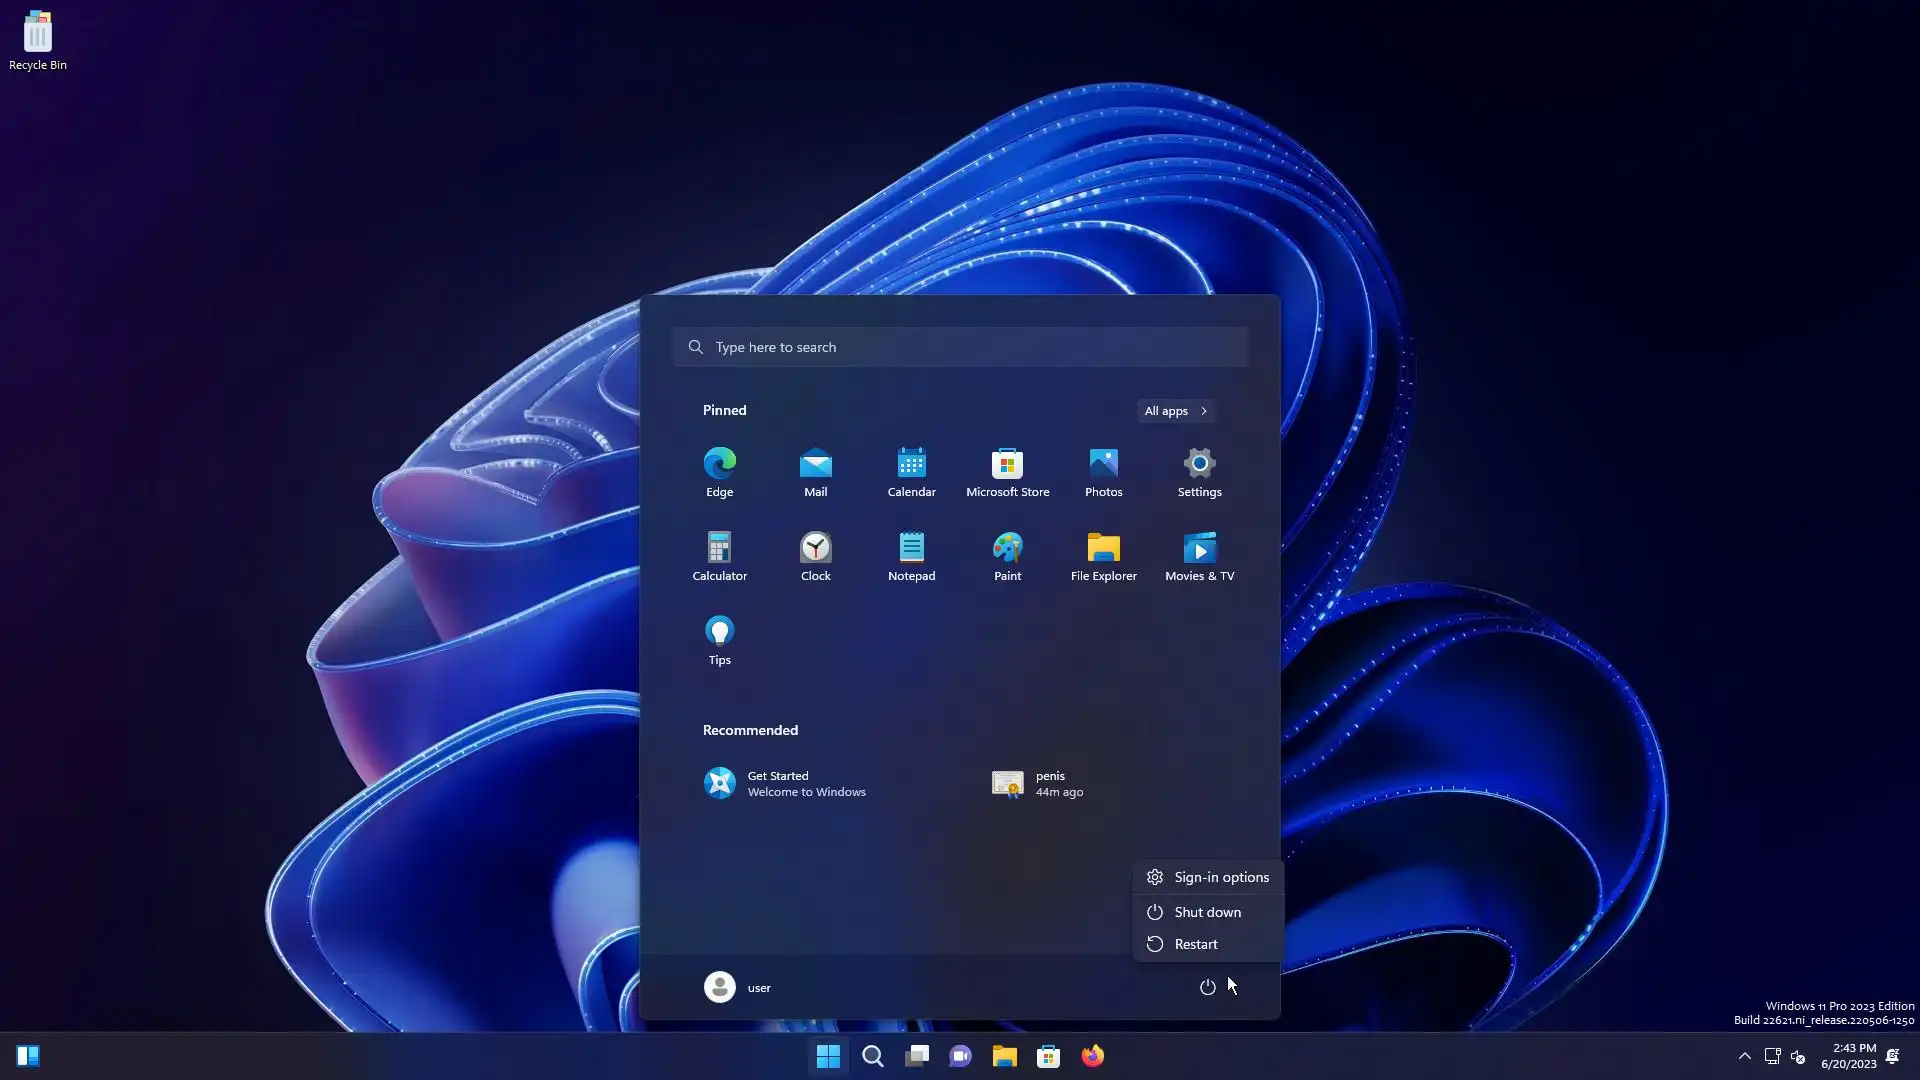
Task: Launch the Calculator app
Action: click(x=719, y=555)
